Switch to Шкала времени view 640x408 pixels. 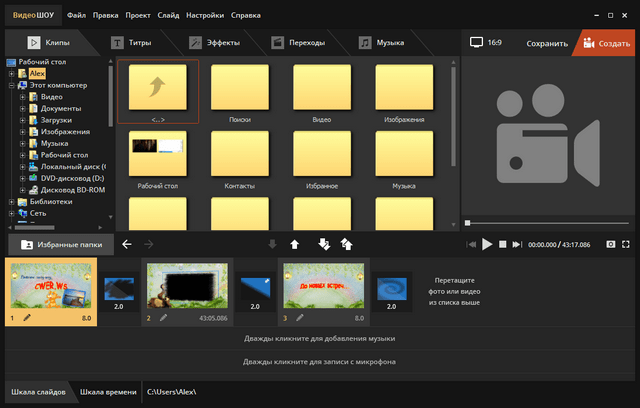[108, 392]
